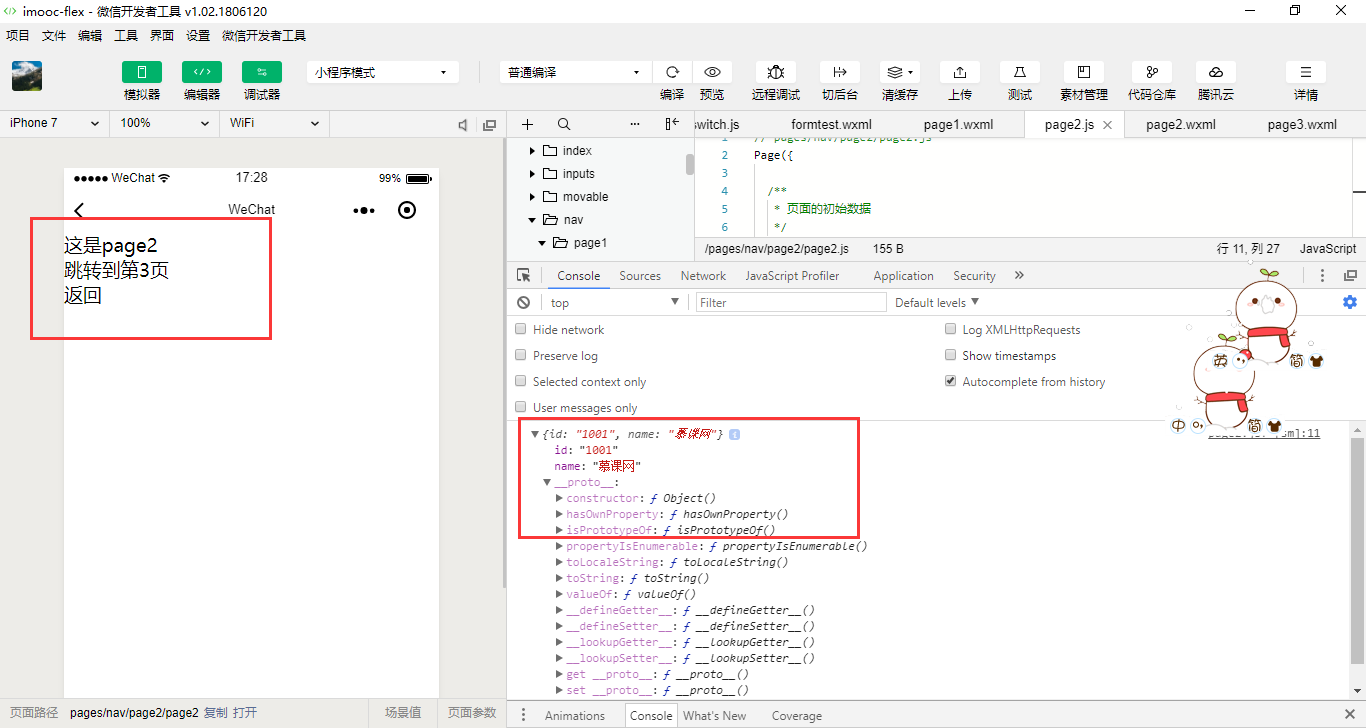The width and height of the screenshot is (1366, 728).
Task: Expand the constructor property
Action: point(559,498)
